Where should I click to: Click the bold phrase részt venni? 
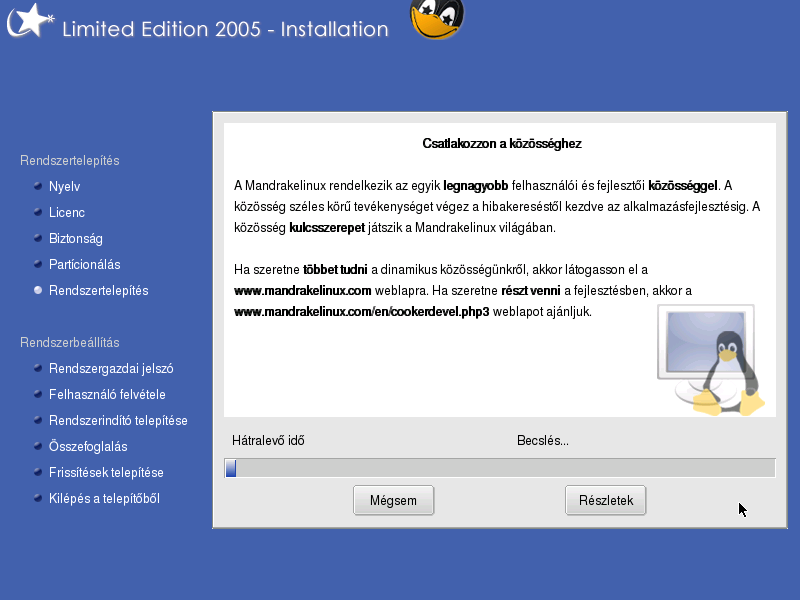(x=531, y=291)
